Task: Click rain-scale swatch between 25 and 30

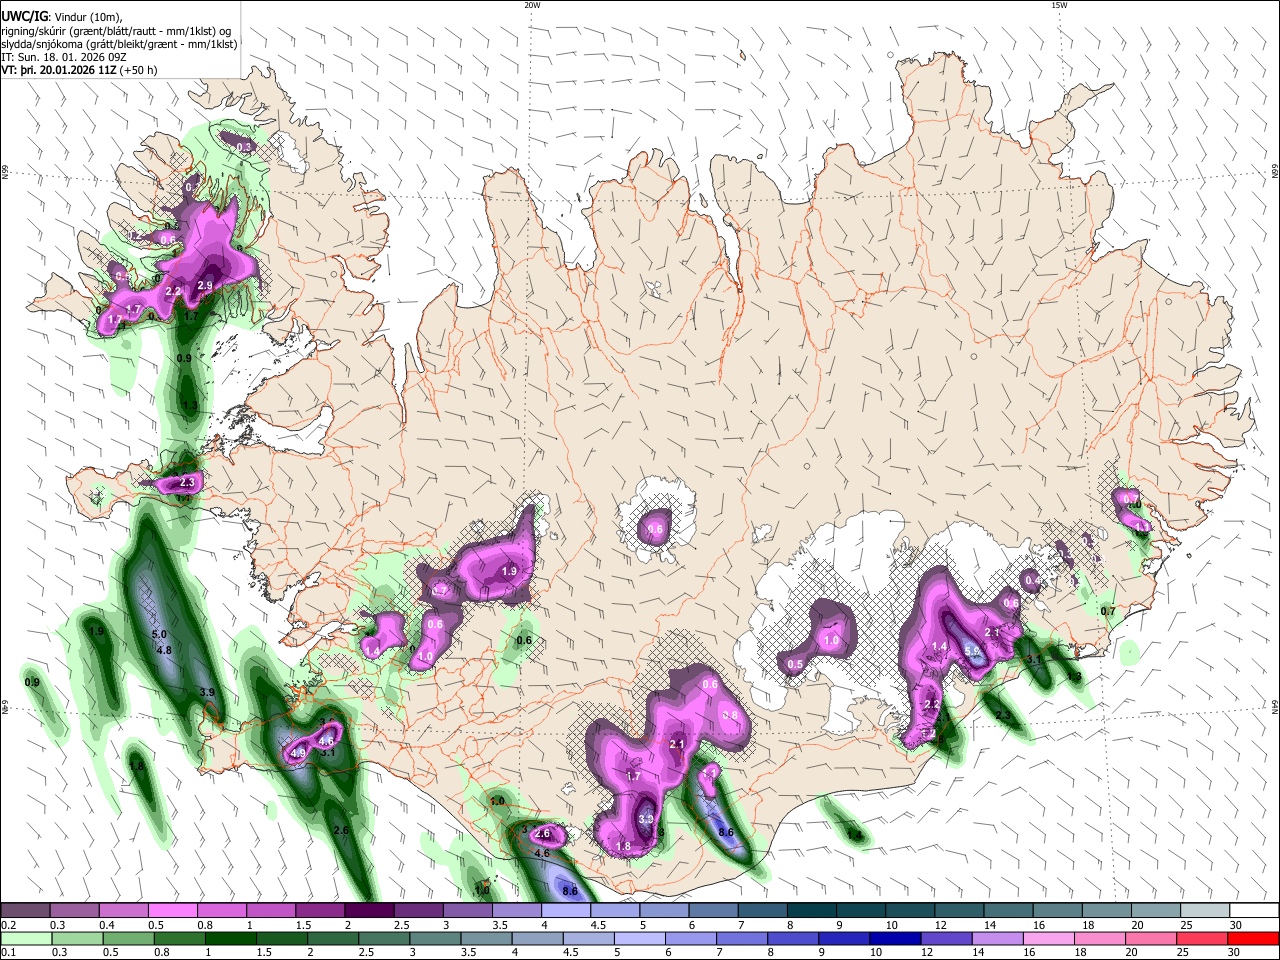Action: click(x=1202, y=939)
